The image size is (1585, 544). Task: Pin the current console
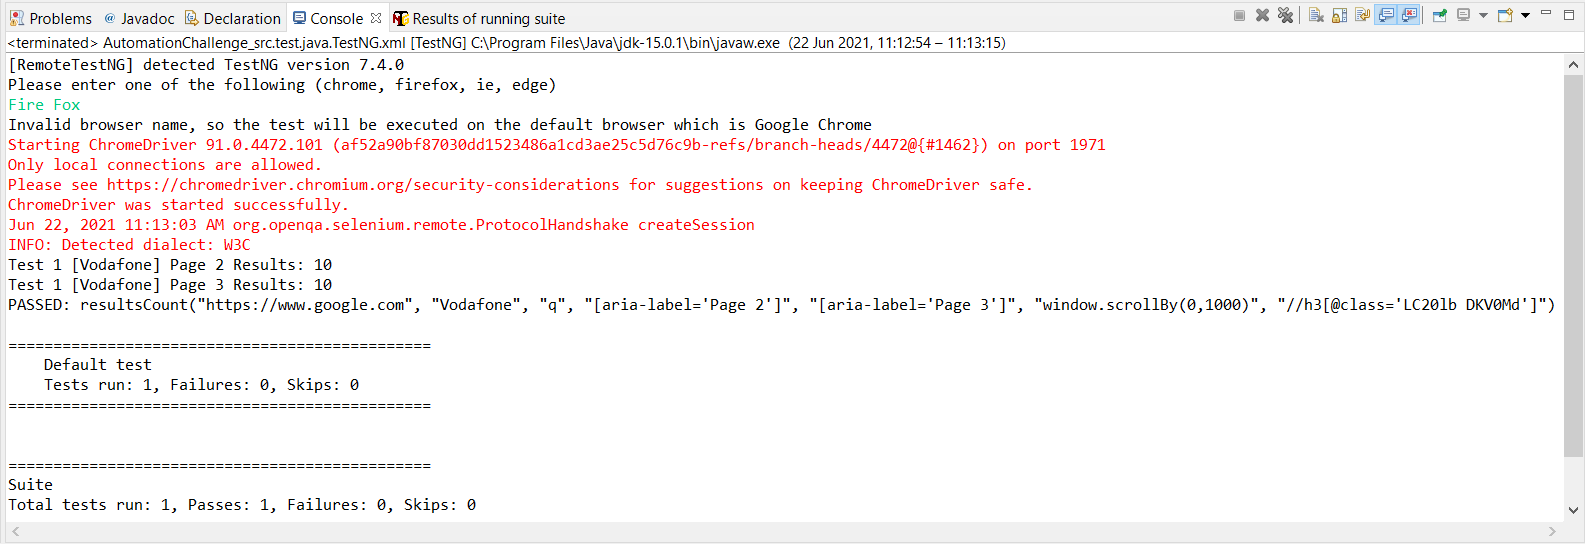click(x=1440, y=15)
